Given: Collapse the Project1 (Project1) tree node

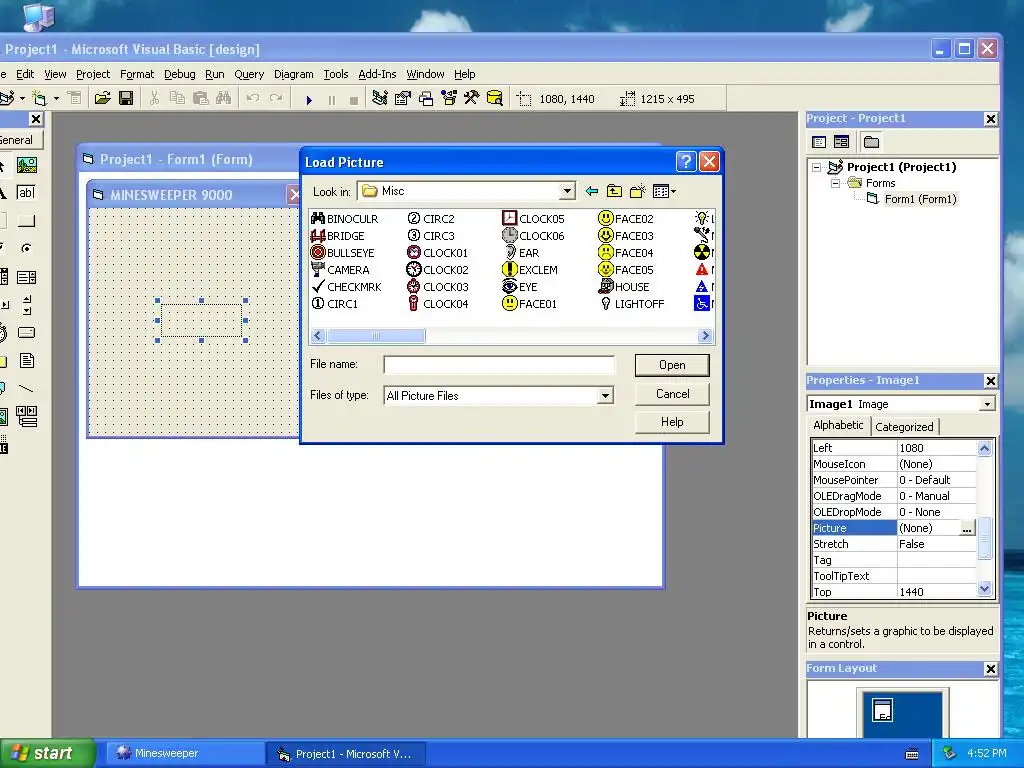Looking at the screenshot, I should [816, 167].
